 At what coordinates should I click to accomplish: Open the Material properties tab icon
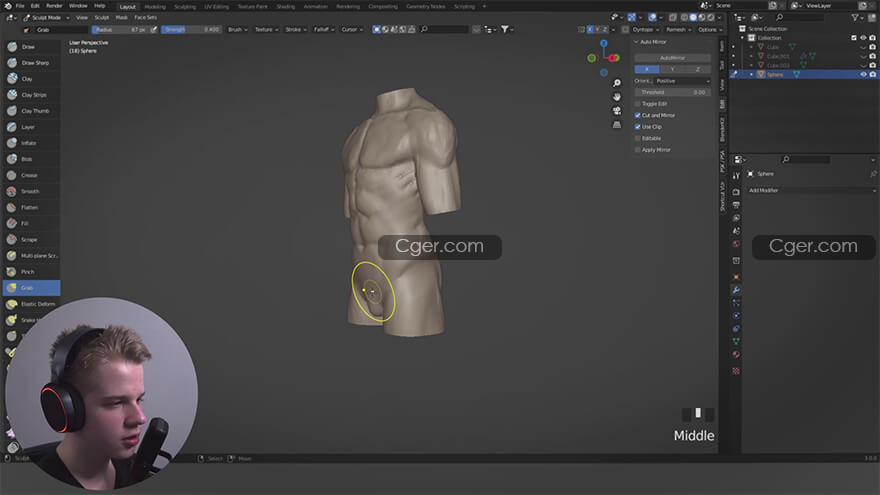point(736,355)
